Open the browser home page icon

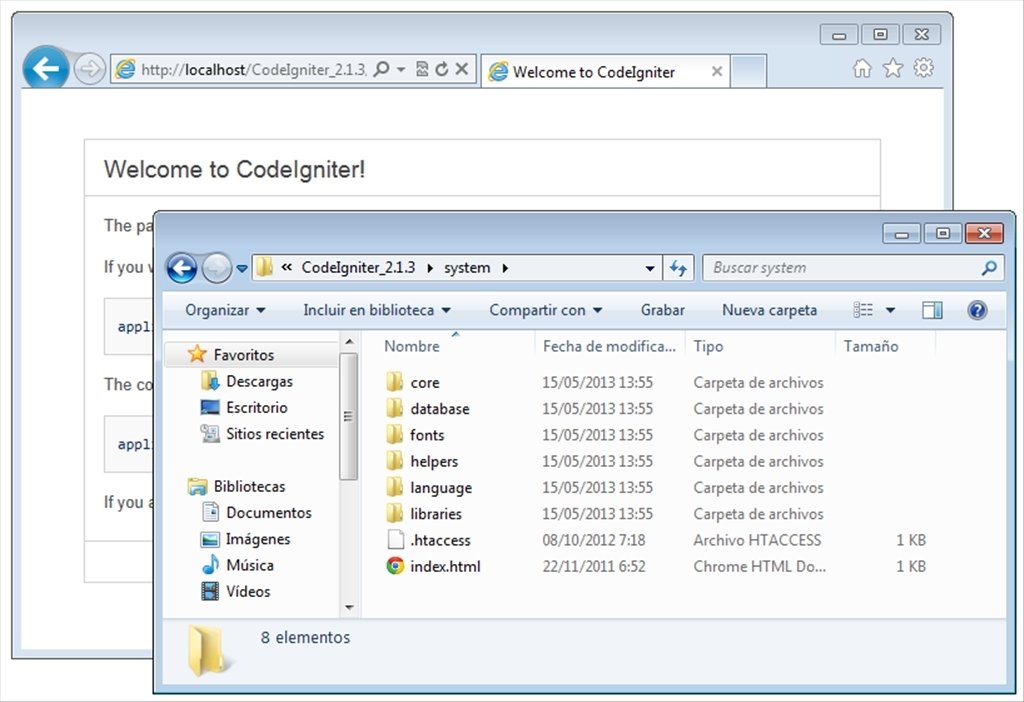(x=860, y=67)
